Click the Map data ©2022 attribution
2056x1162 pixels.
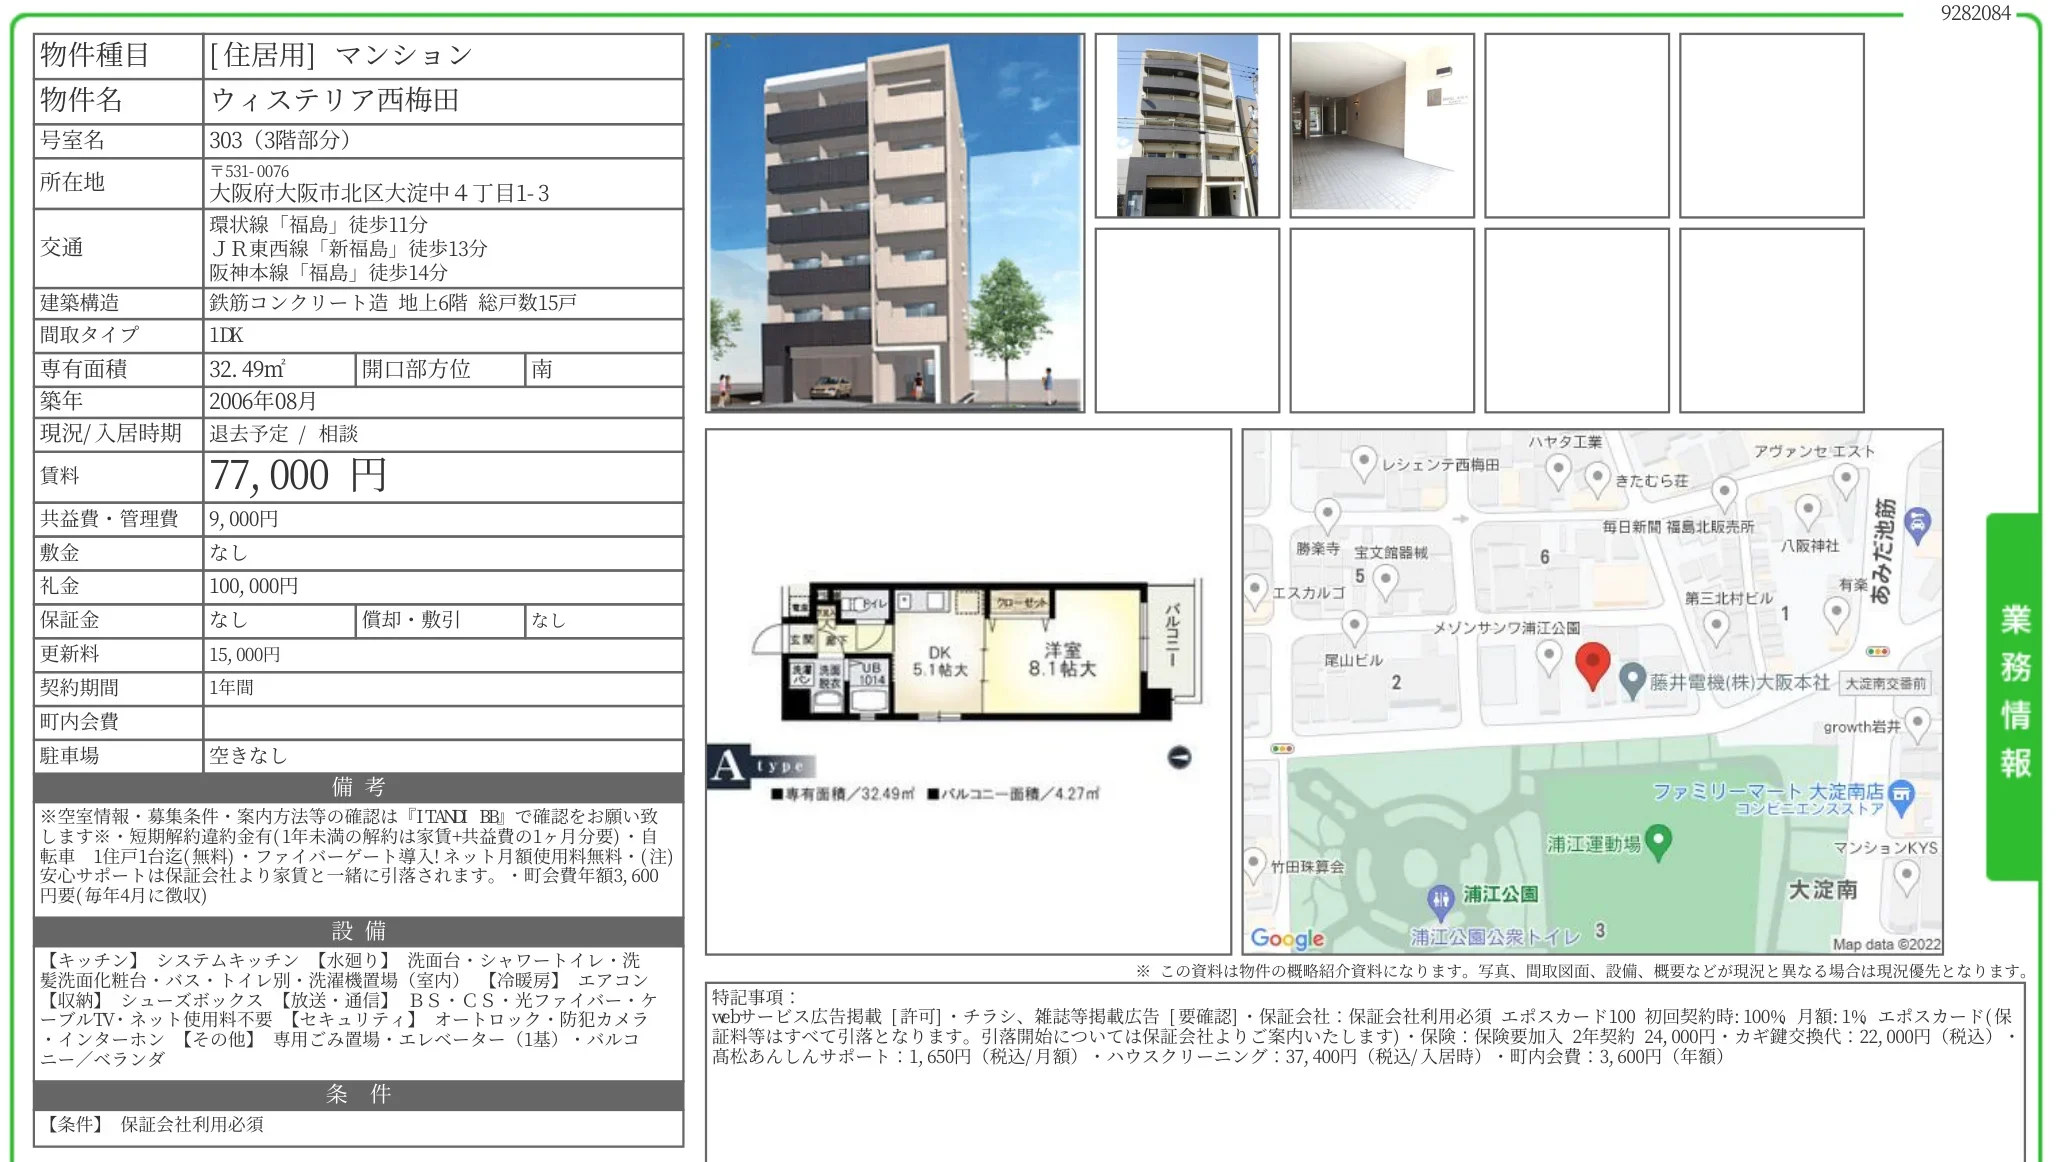(1885, 943)
